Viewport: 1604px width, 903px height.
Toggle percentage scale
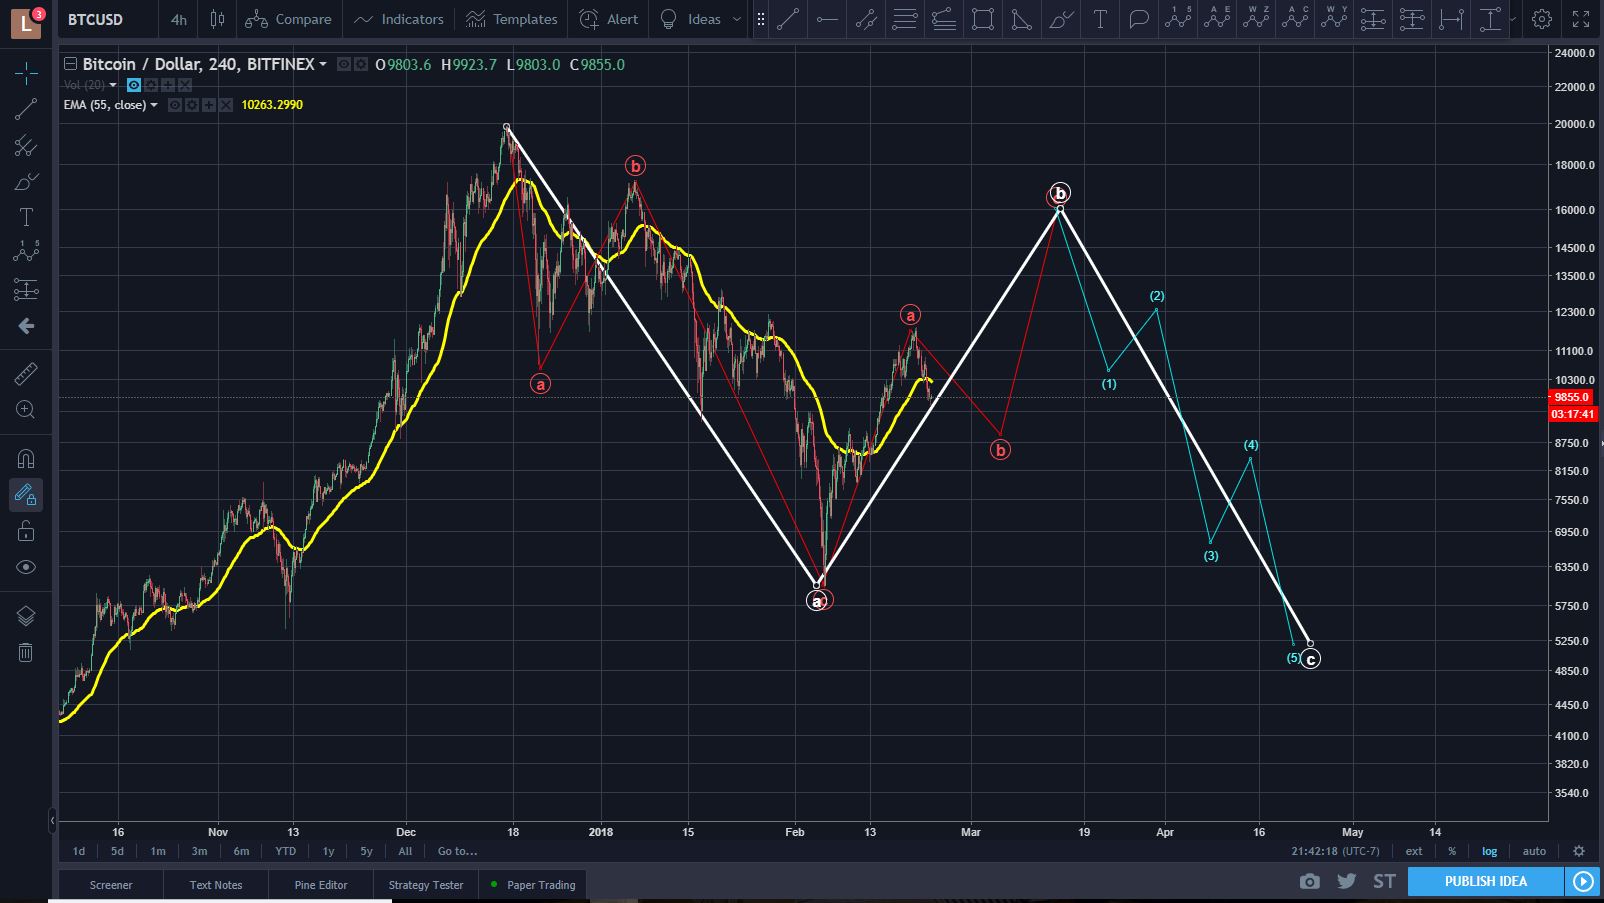[1452, 851]
